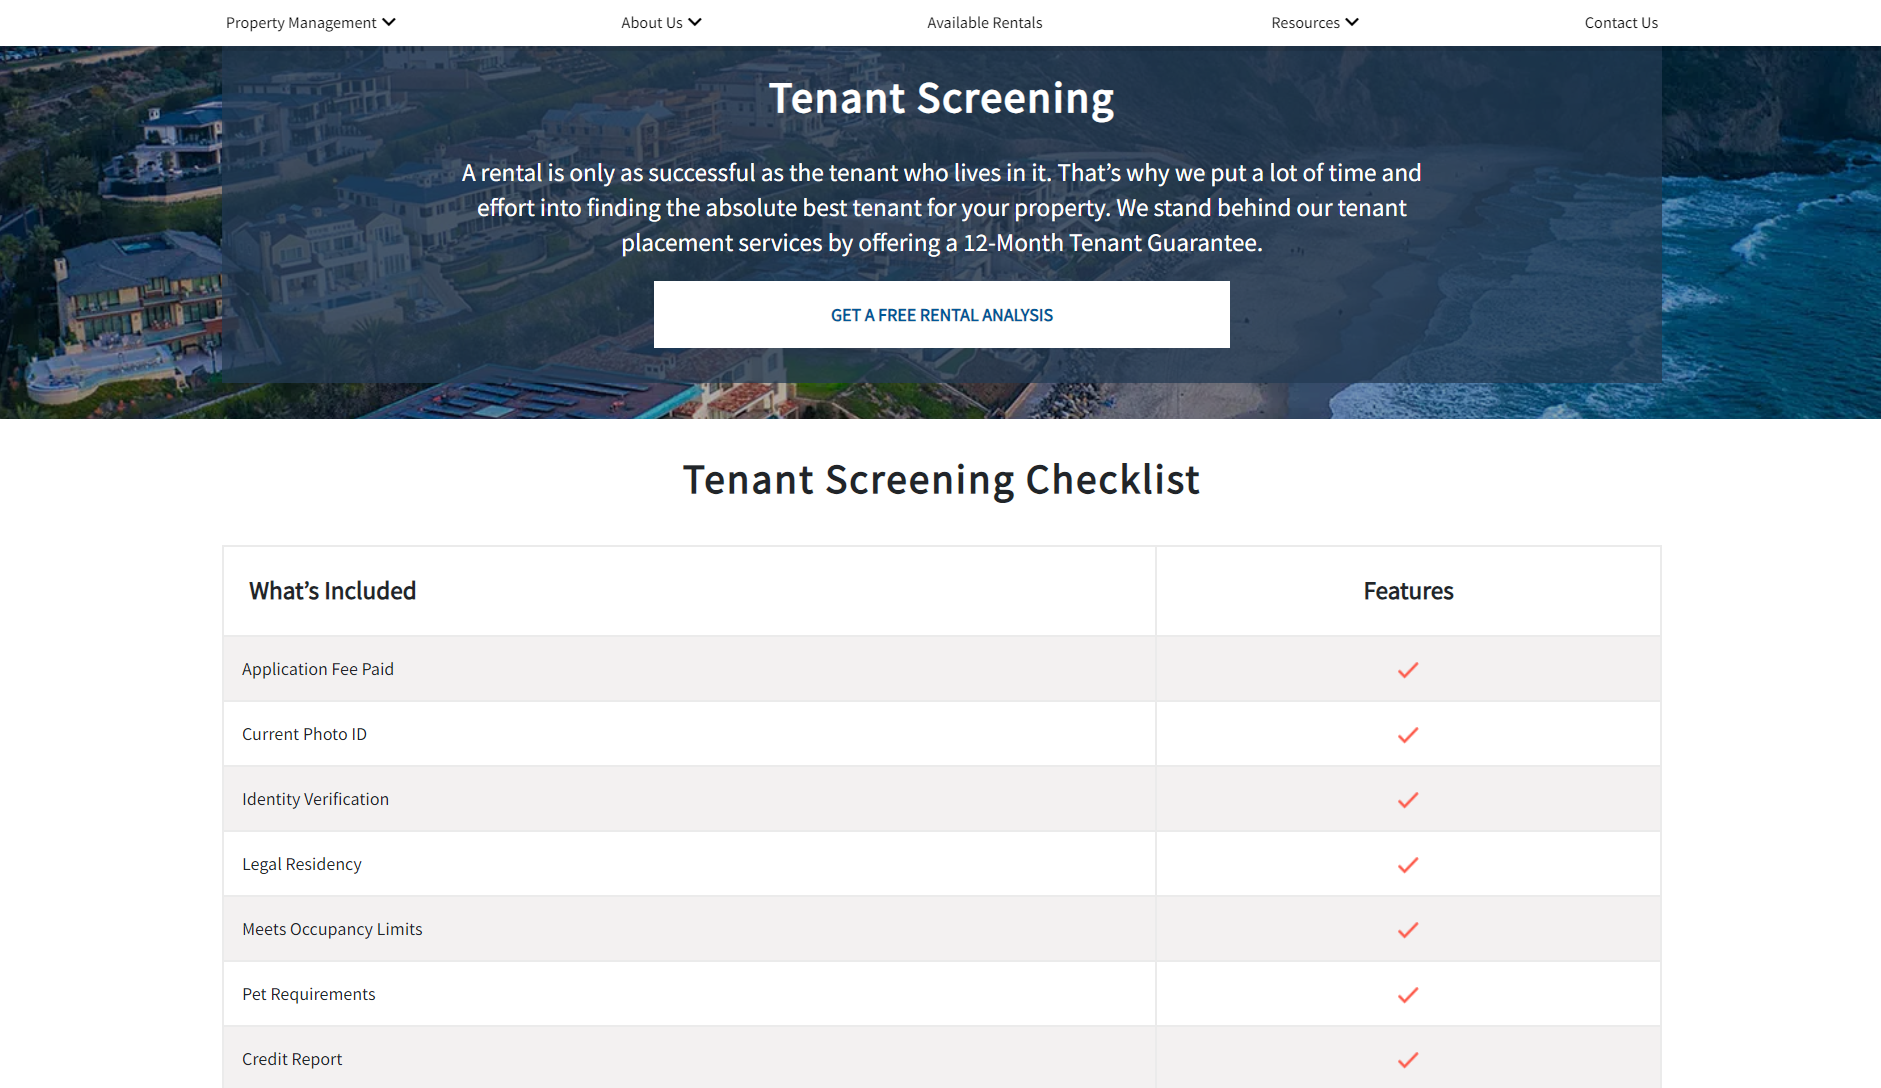Click Get a Free Rental Analysis button
The image size is (1881, 1088).
tap(941, 315)
